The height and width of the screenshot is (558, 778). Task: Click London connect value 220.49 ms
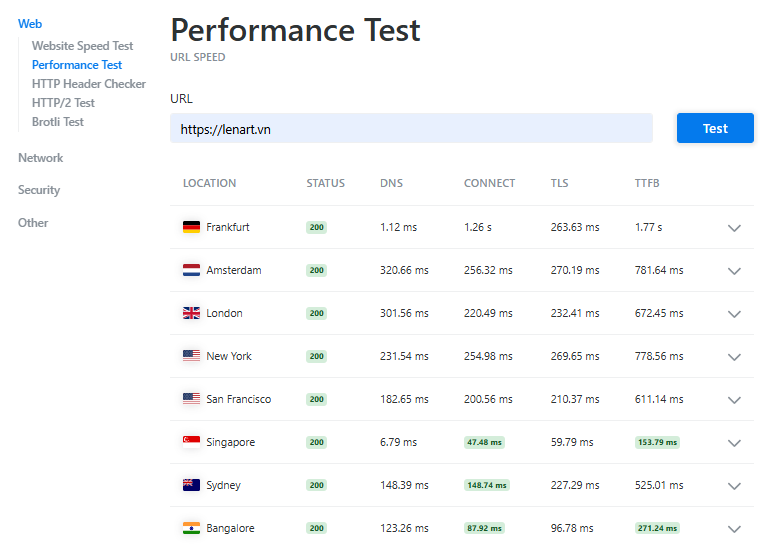coord(488,313)
